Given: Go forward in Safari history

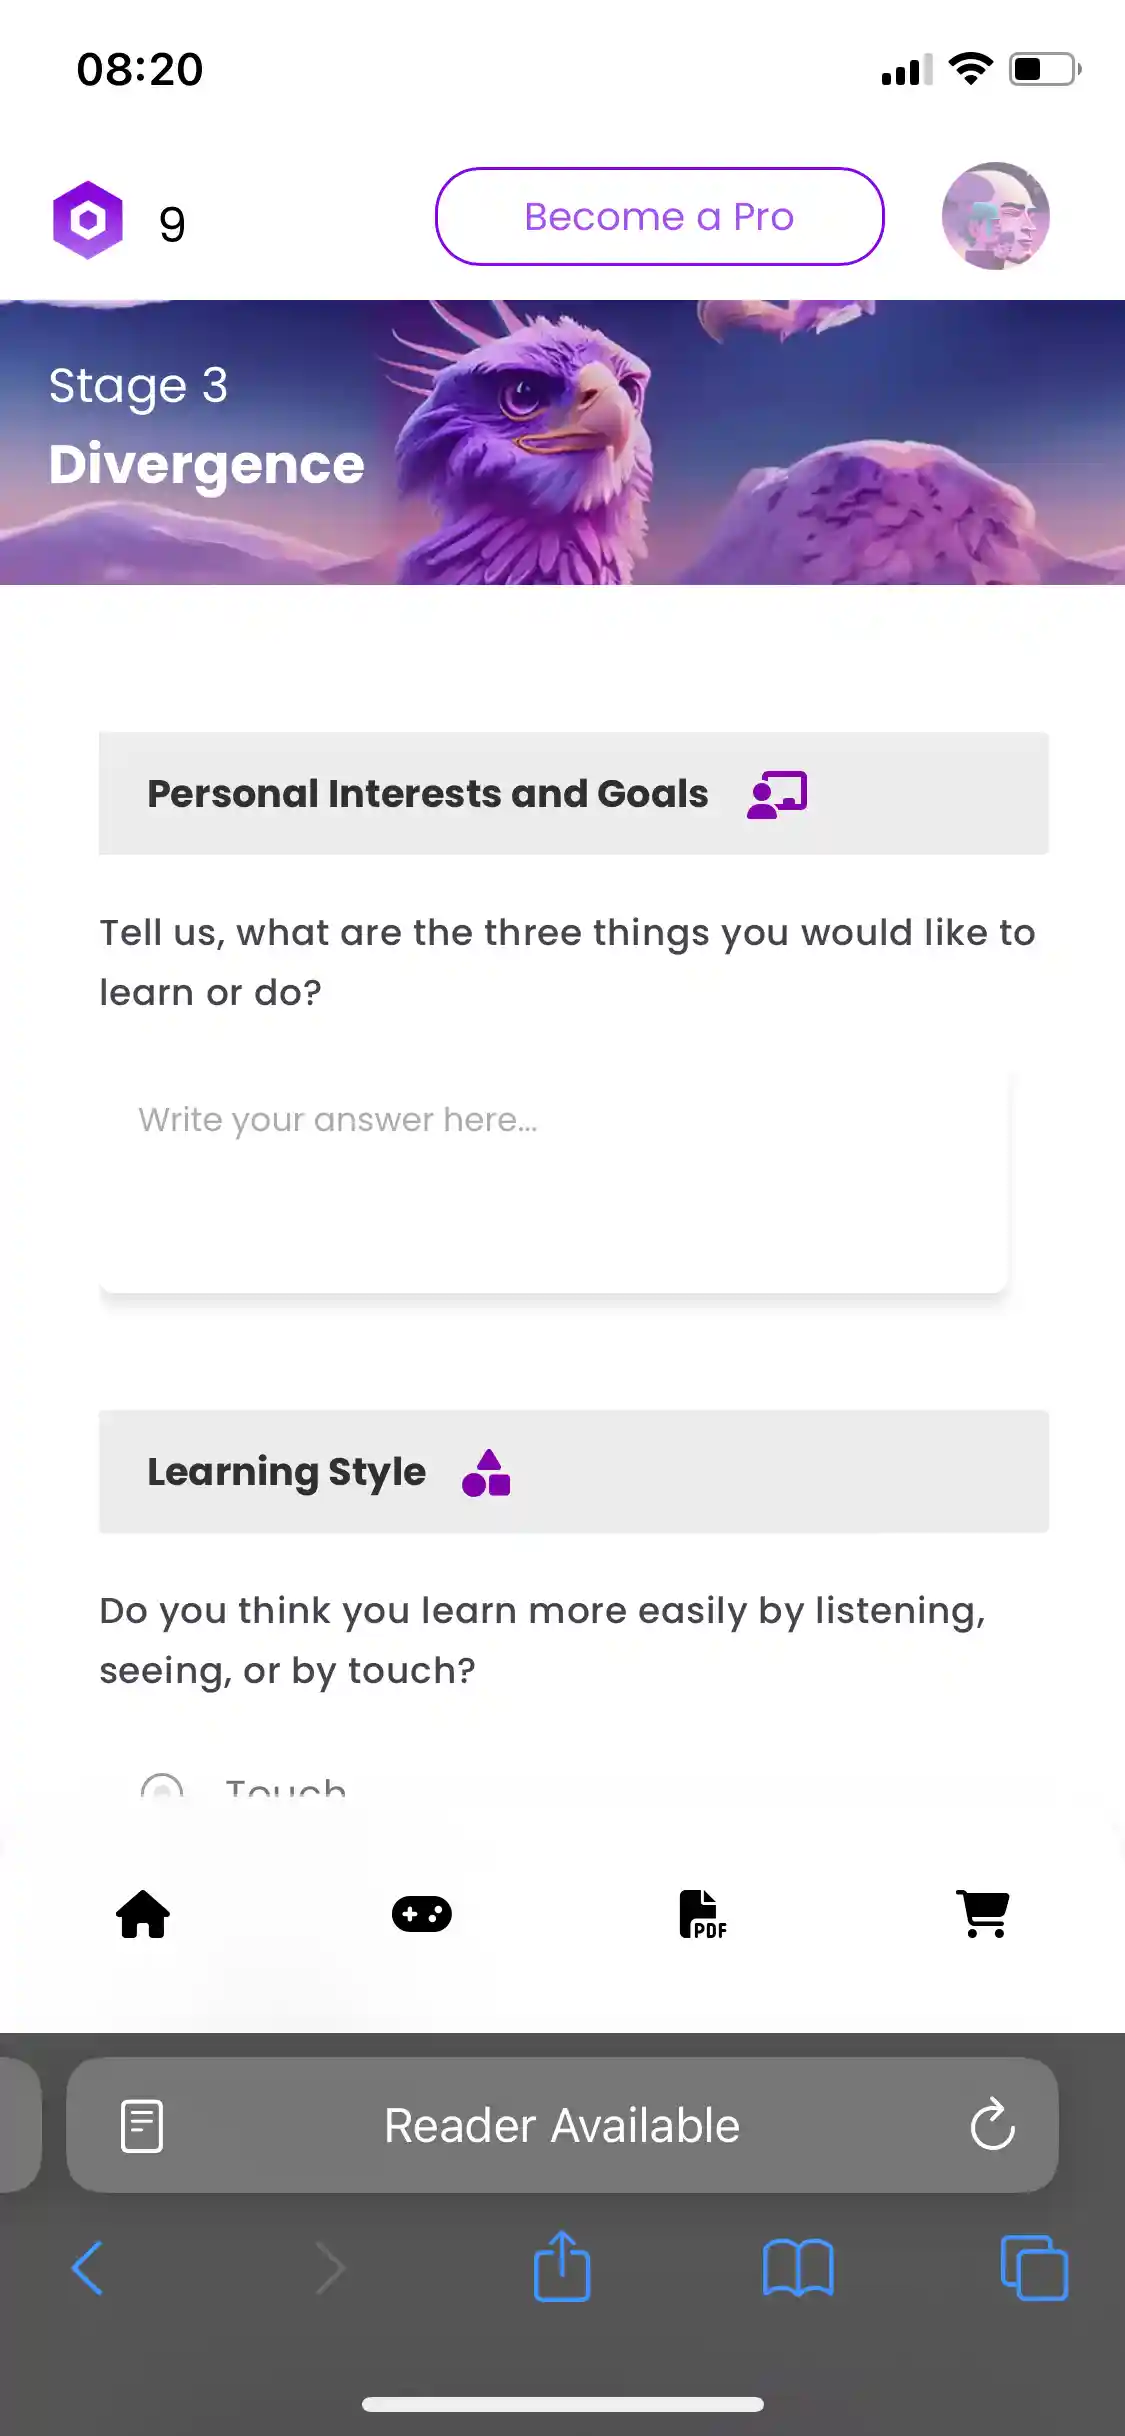Looking at the screenshot, I should 330,2268.
